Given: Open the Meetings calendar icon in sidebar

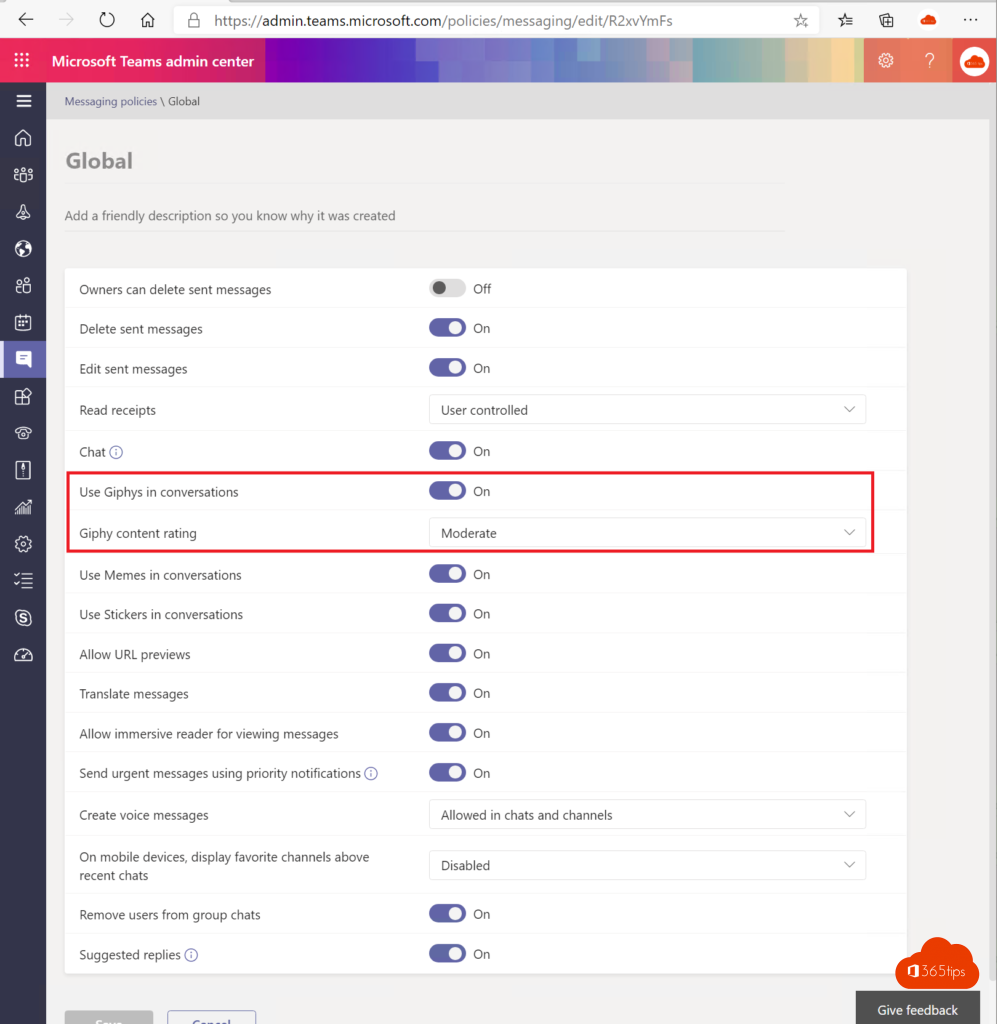Looking at the screenshot, I should (23, 322).
